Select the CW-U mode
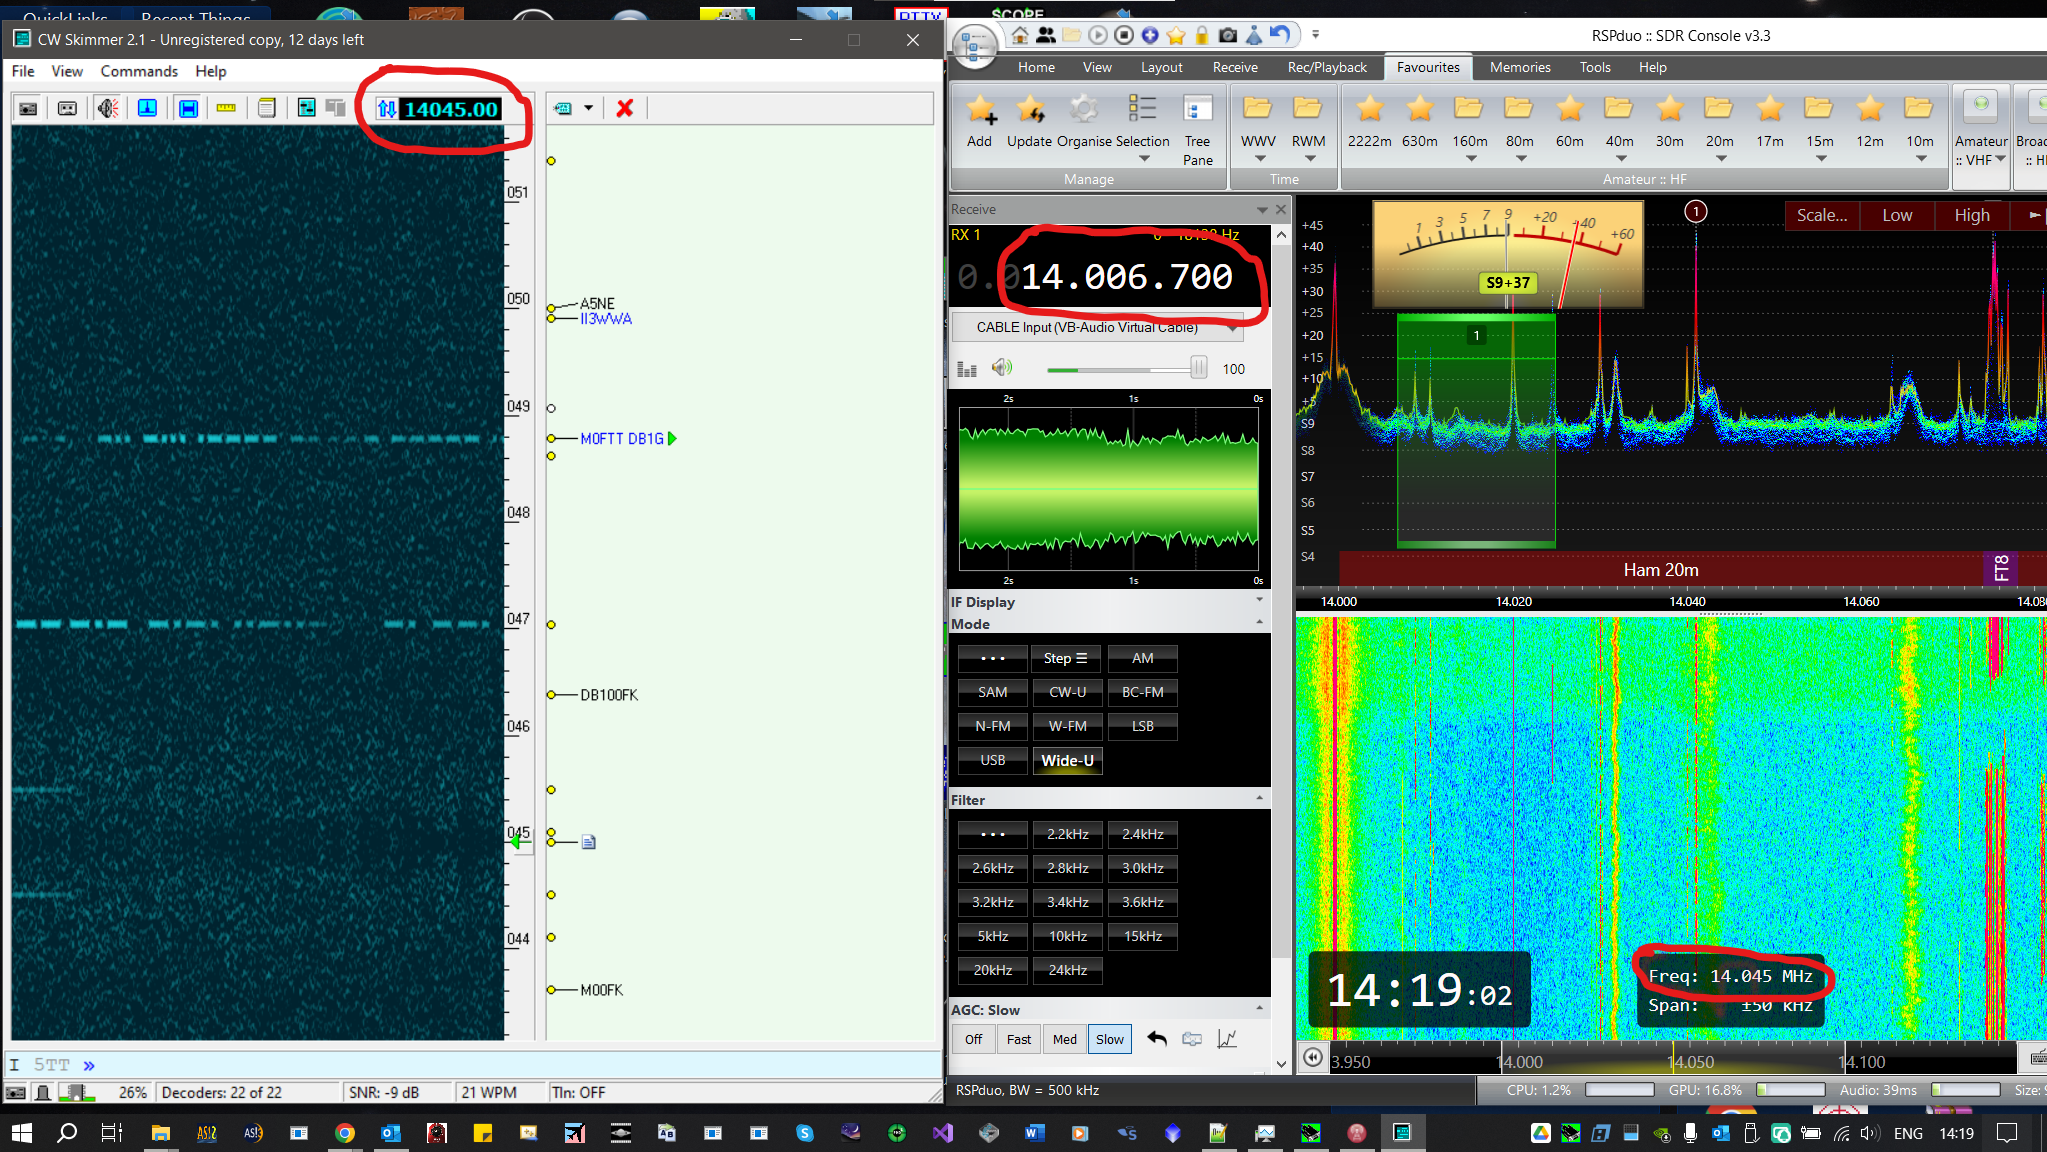The height and width of the screenshot is (1152, 2047). coord(1067,692)
